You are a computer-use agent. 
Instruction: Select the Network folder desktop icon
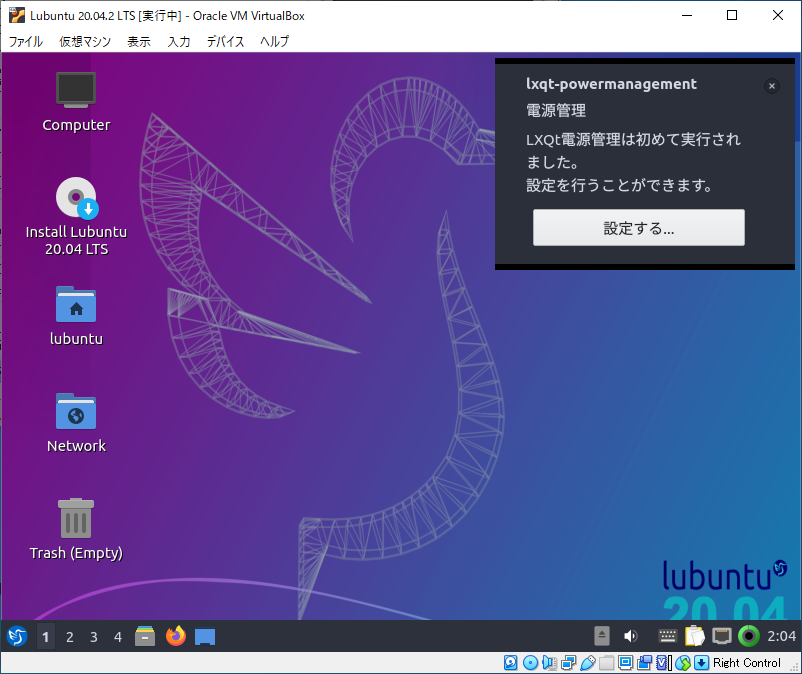click(76, 423)
